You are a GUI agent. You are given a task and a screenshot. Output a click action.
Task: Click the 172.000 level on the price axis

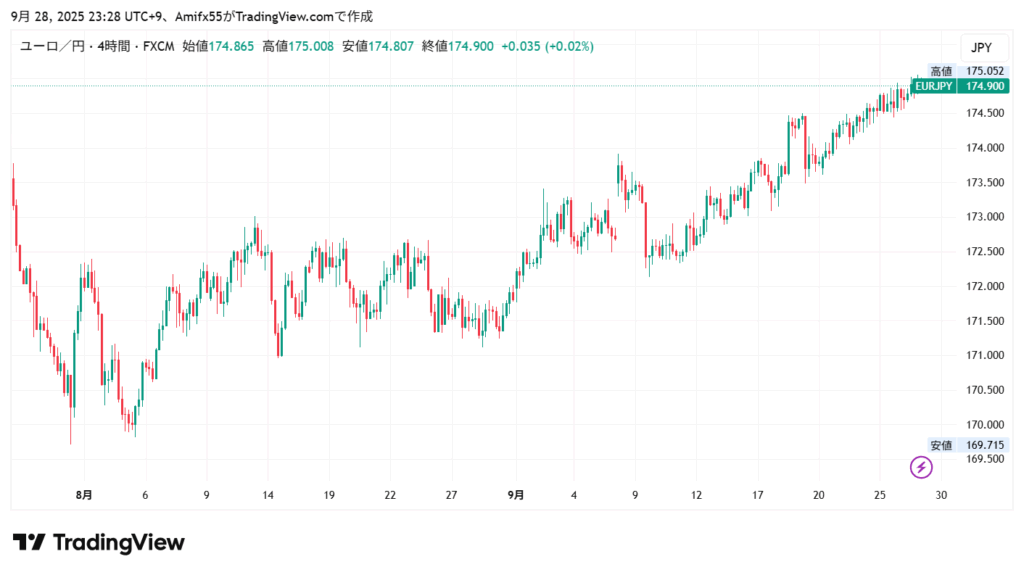(x=984, y=286)
